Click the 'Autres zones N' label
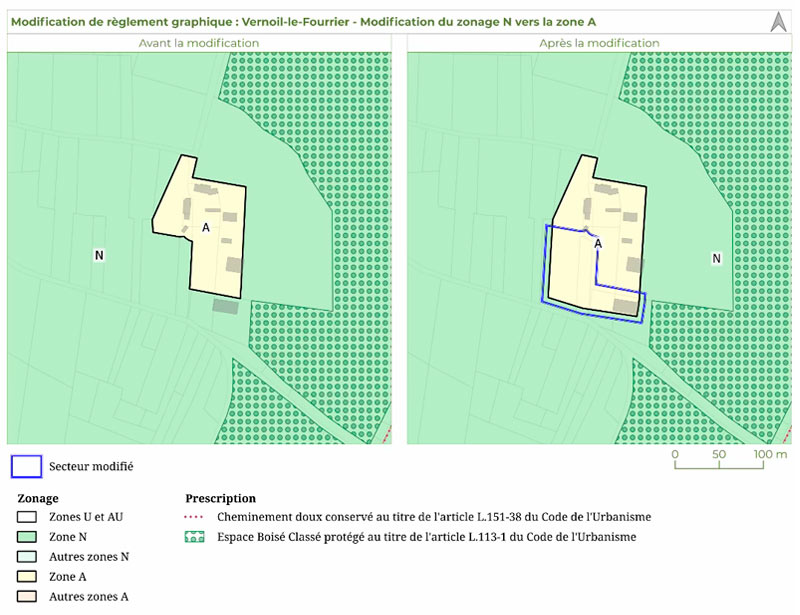Screen dimensions: 800x615 [89, 557]
